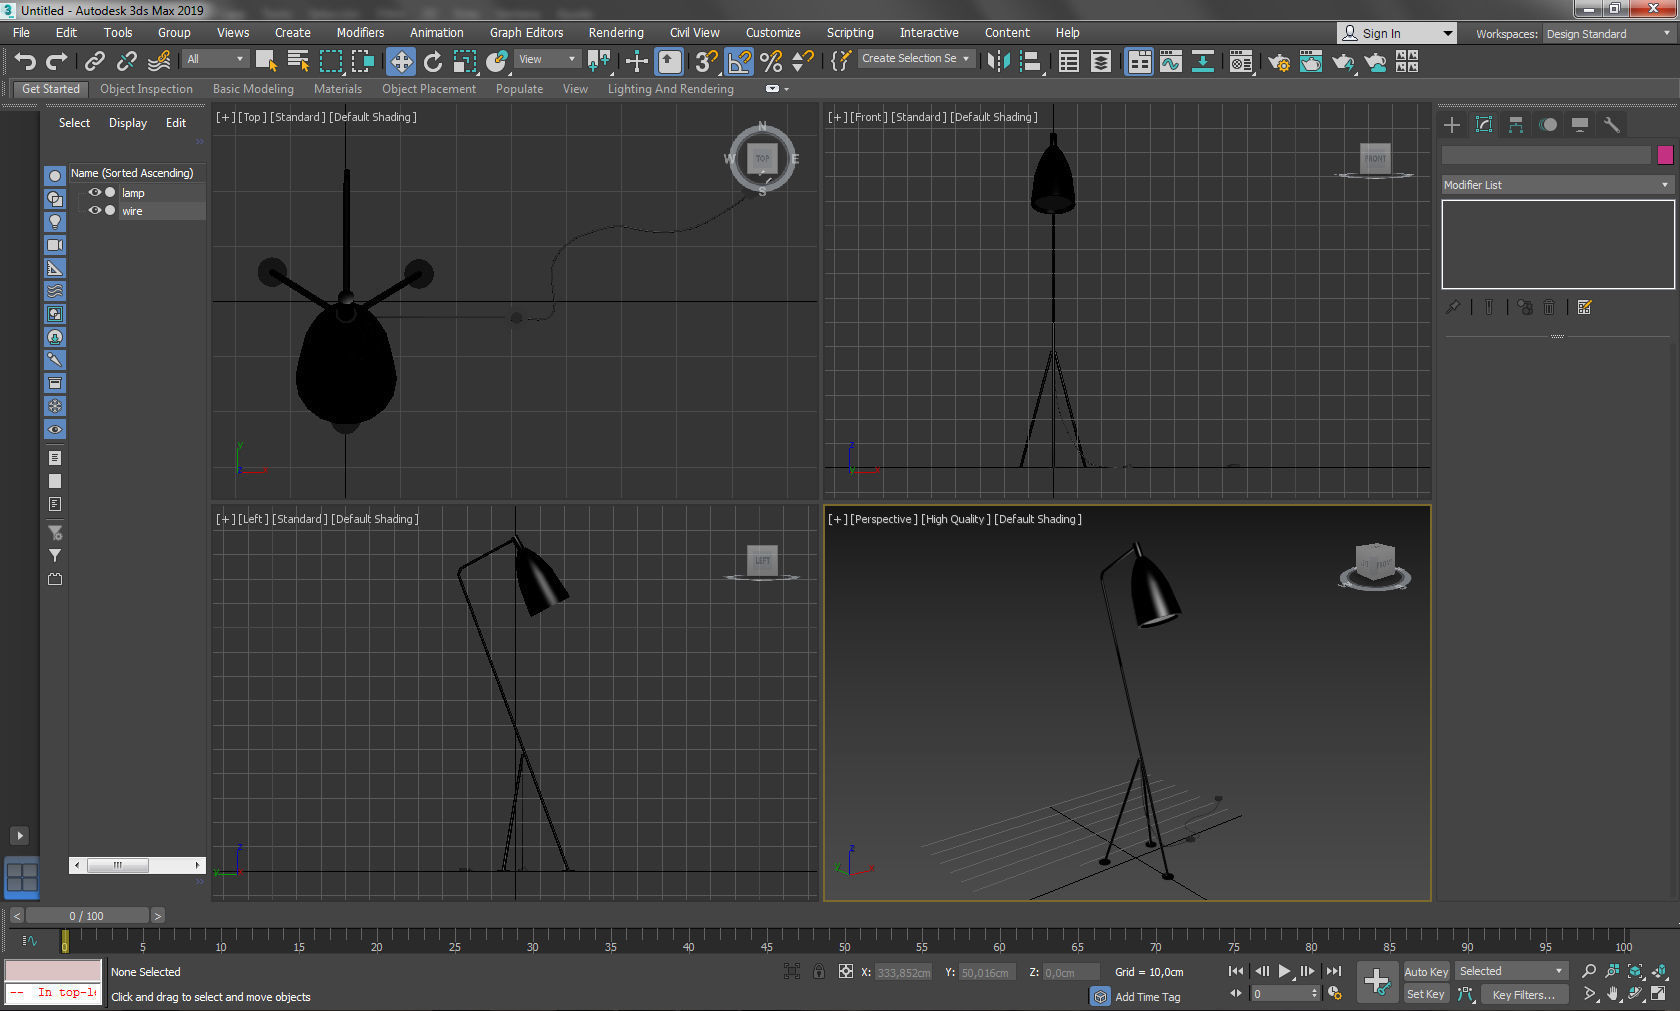
Task: Open Key Filters button
Action: pos(1523,994)
